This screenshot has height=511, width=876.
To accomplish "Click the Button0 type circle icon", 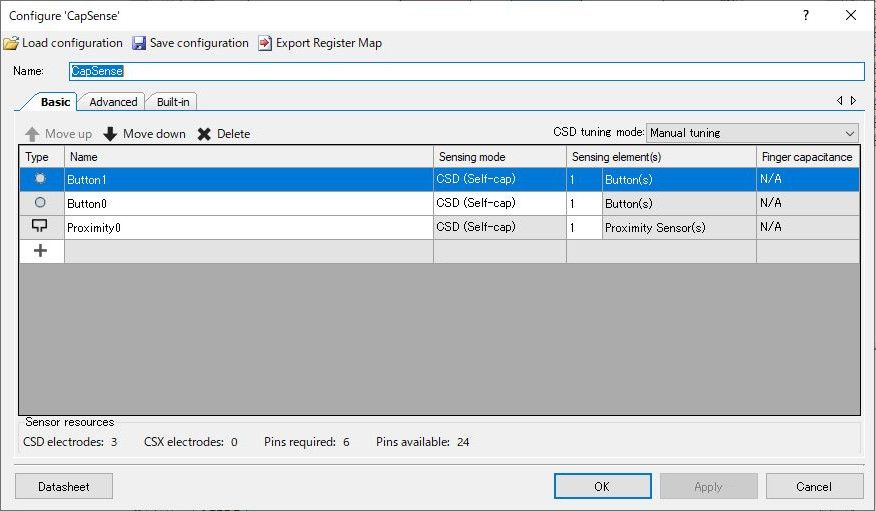I will tap(40, 202).
